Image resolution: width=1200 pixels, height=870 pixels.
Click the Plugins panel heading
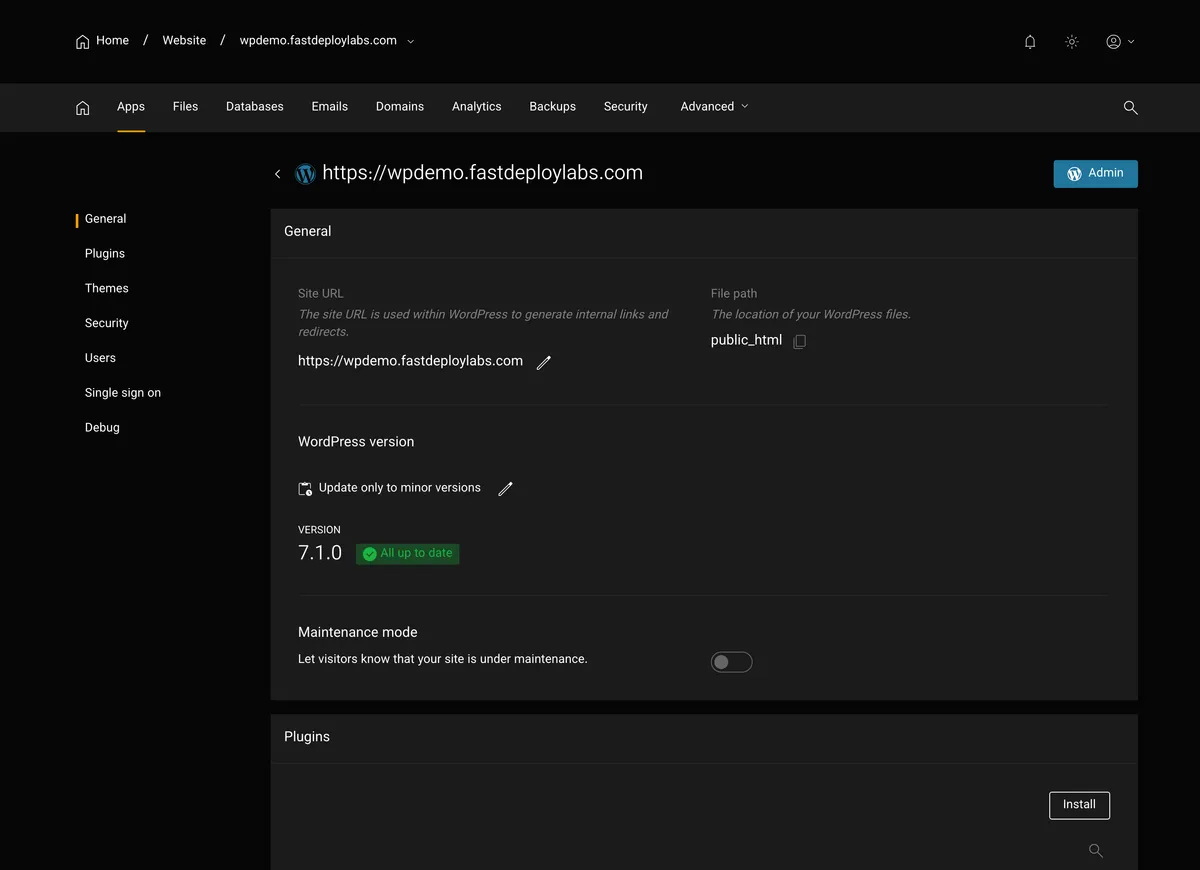point(307,737)
